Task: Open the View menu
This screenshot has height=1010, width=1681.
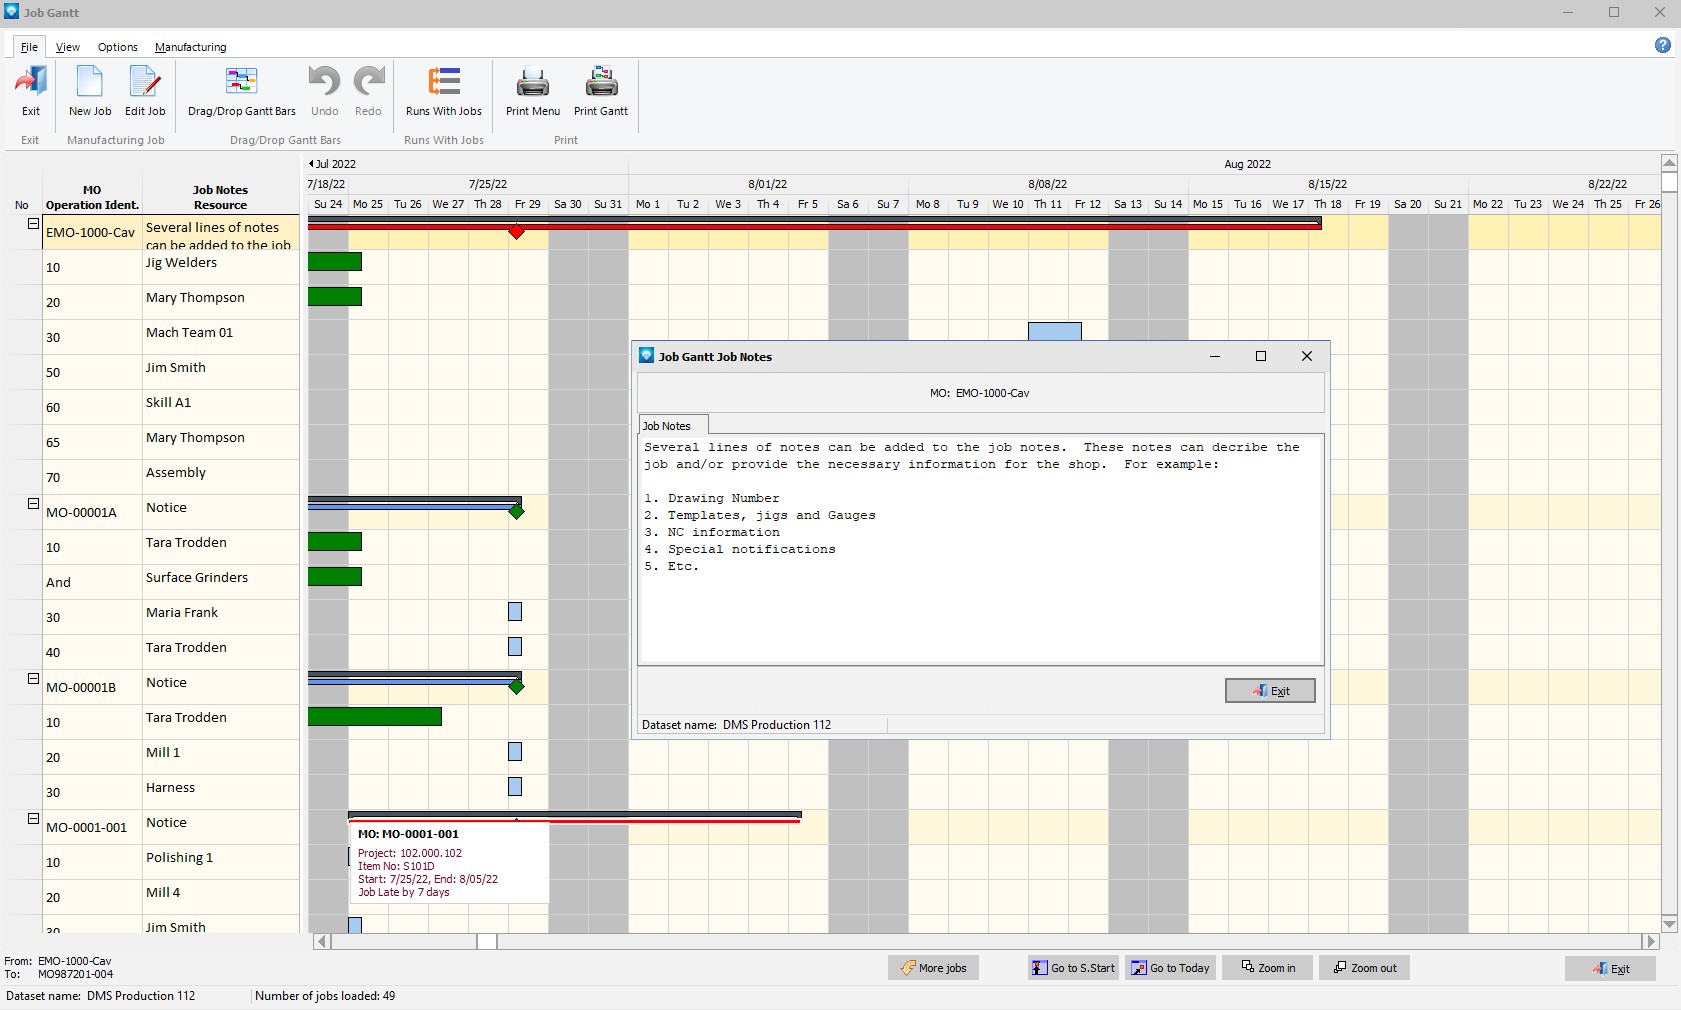Action: click(68, 47)
